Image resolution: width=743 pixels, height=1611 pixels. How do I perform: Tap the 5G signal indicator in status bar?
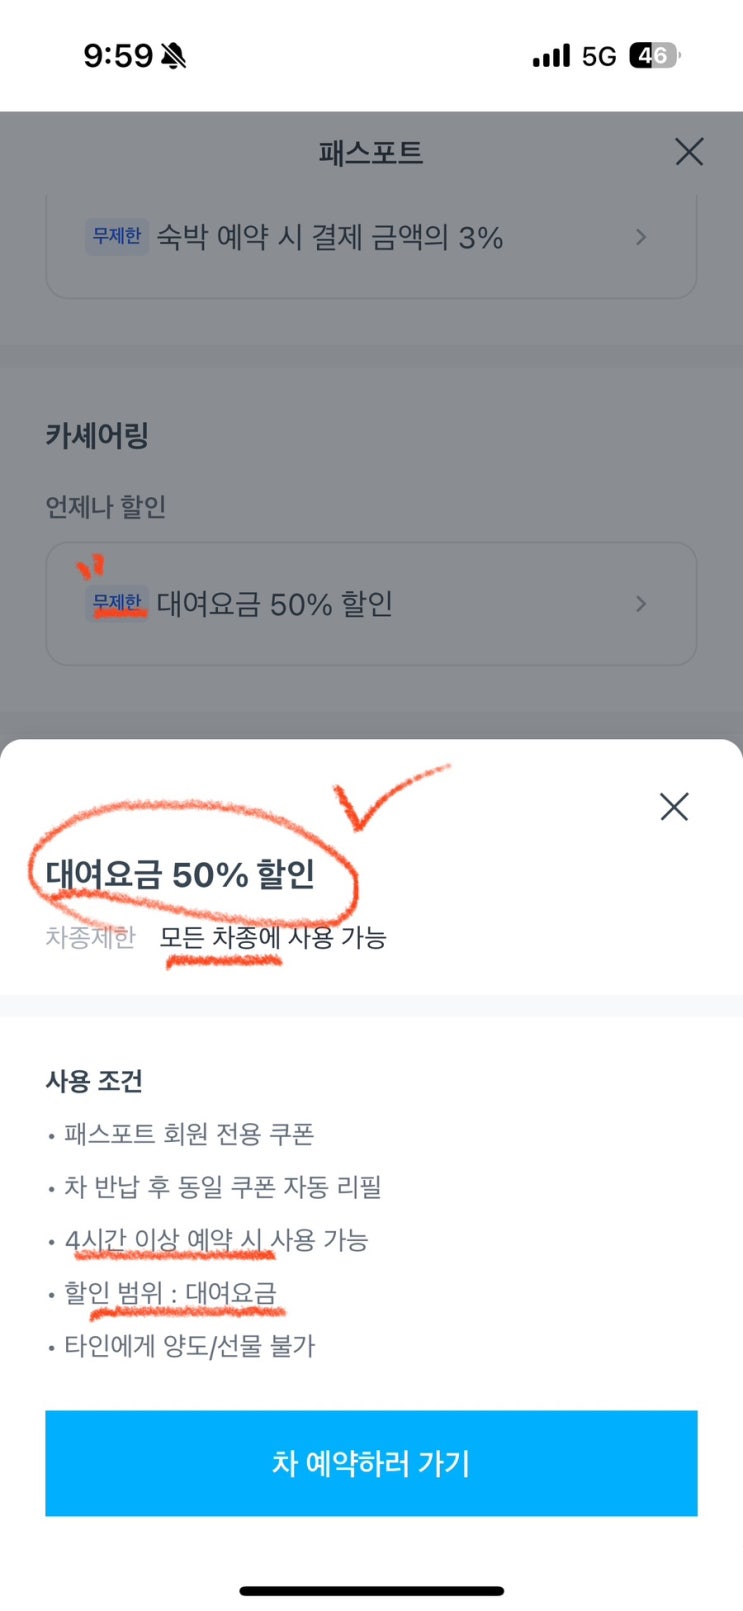pos(598,56)
